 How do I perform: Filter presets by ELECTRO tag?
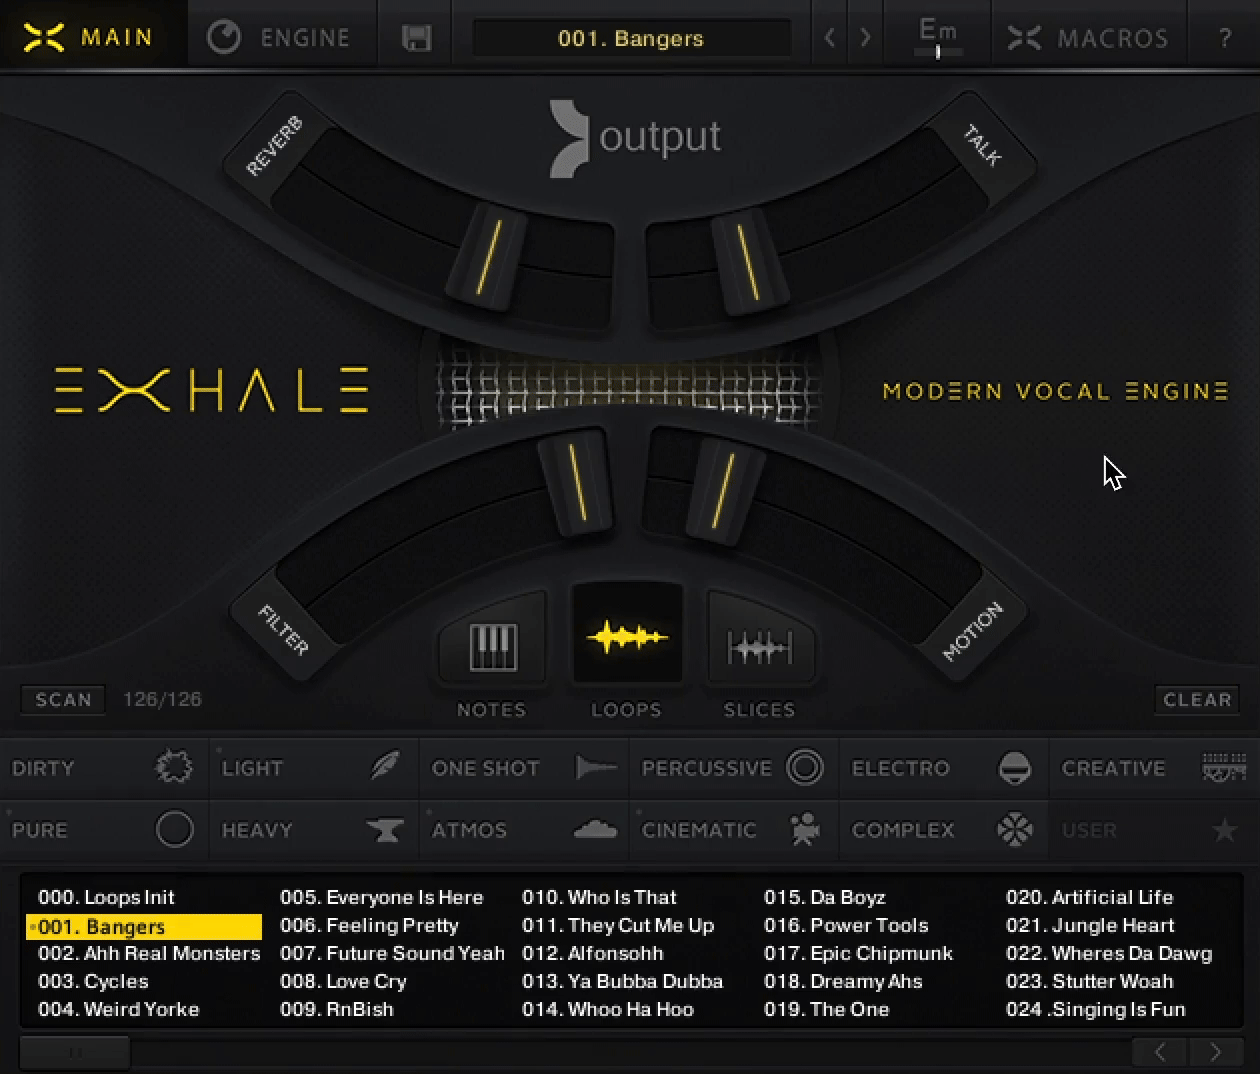point(944,768)
